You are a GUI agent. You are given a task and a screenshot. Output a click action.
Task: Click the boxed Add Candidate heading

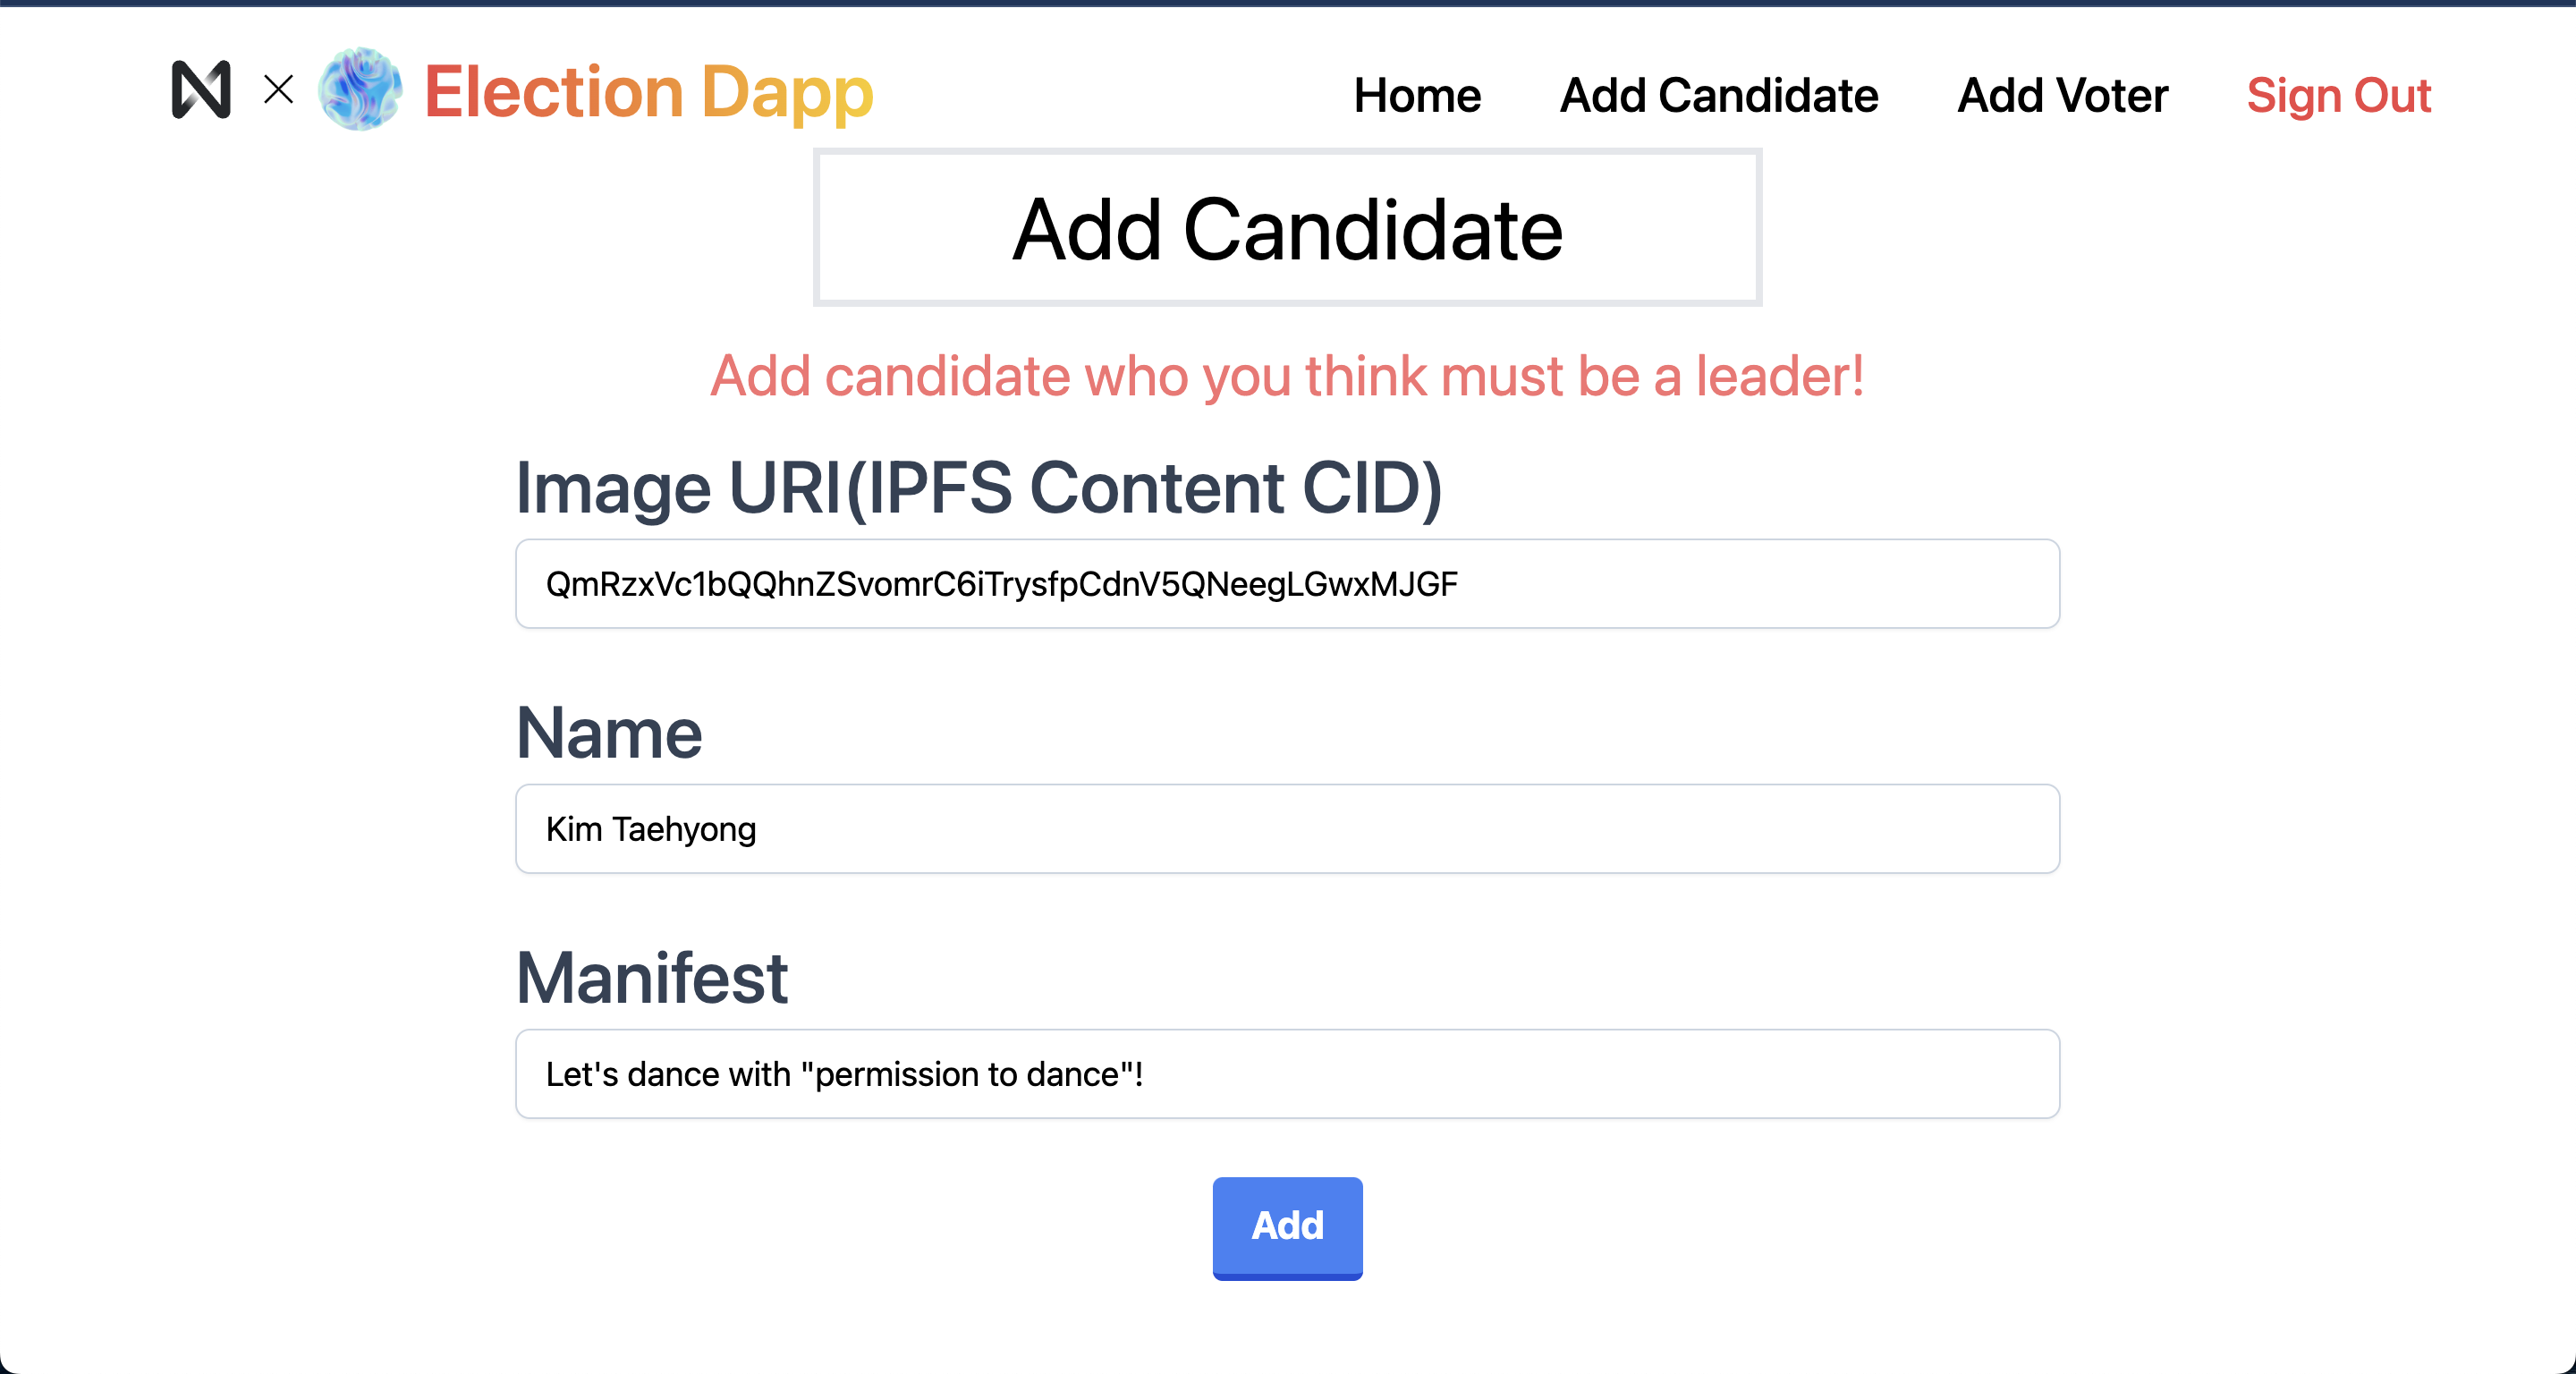click(1287, 228)
